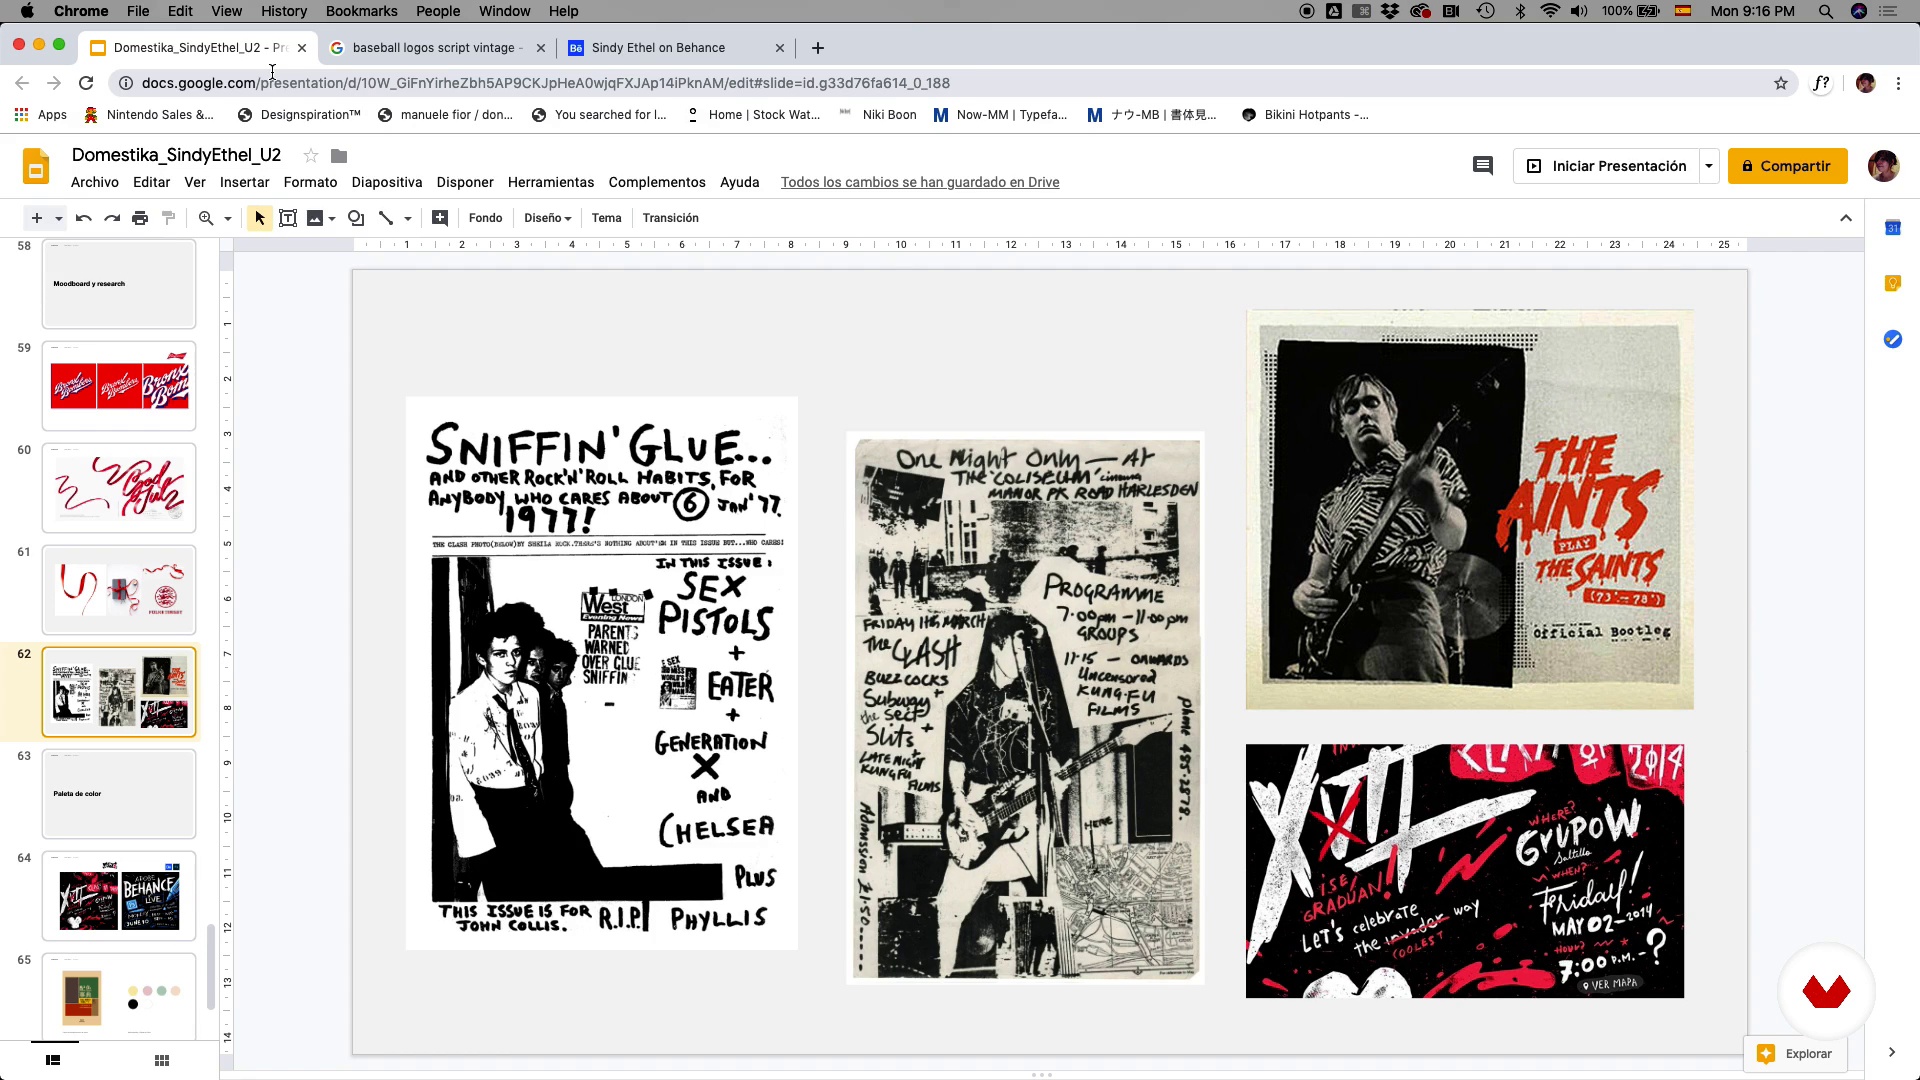Select slide 59 thumbnail
This screenshot has width=1920, height=1080.
[119, 386]
